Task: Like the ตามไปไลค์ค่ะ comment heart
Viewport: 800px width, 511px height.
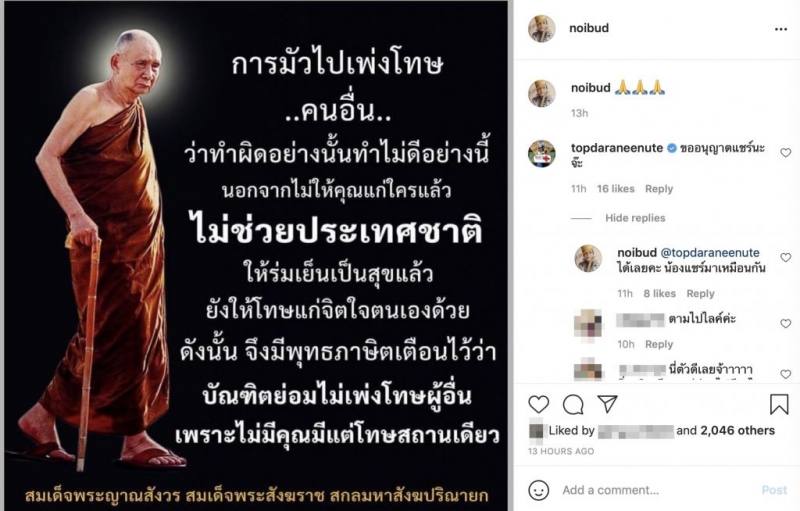Action: (786, 323)
